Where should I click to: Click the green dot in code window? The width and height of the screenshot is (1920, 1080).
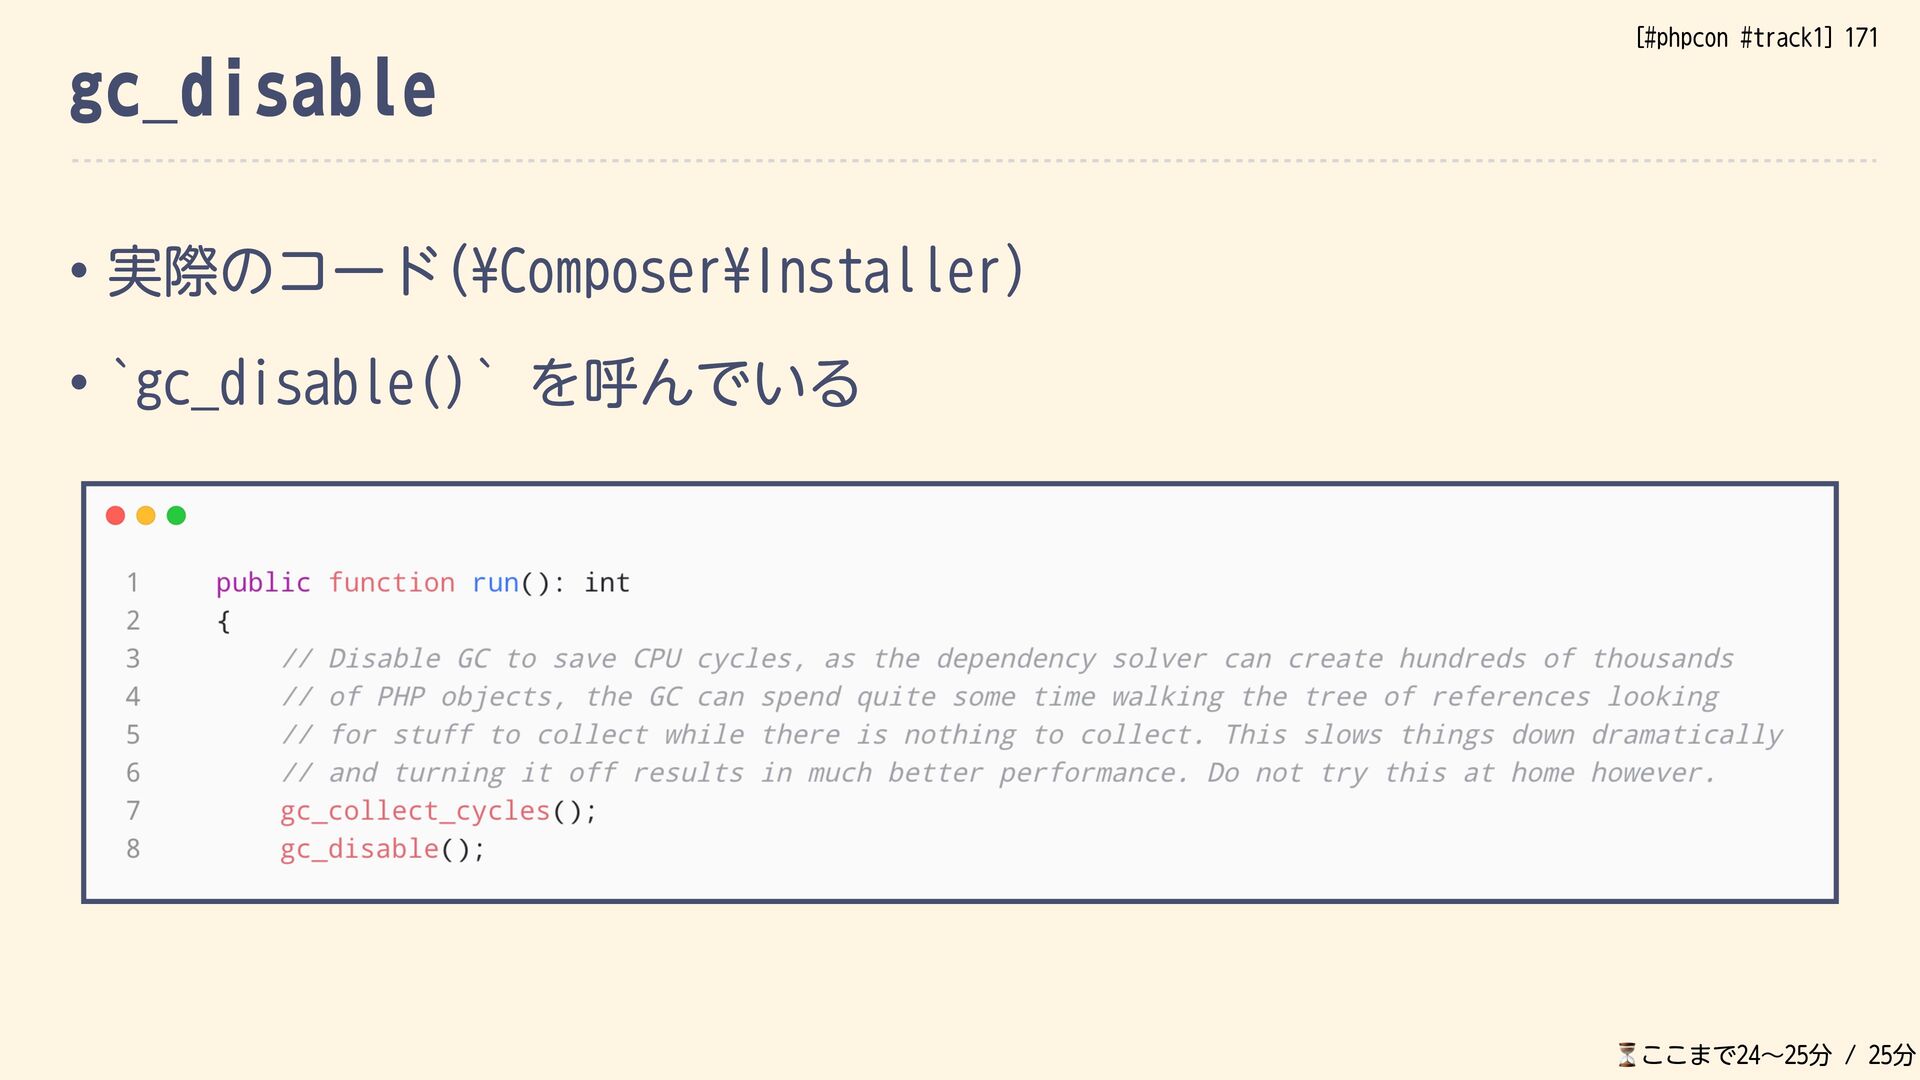click(176, 515)
